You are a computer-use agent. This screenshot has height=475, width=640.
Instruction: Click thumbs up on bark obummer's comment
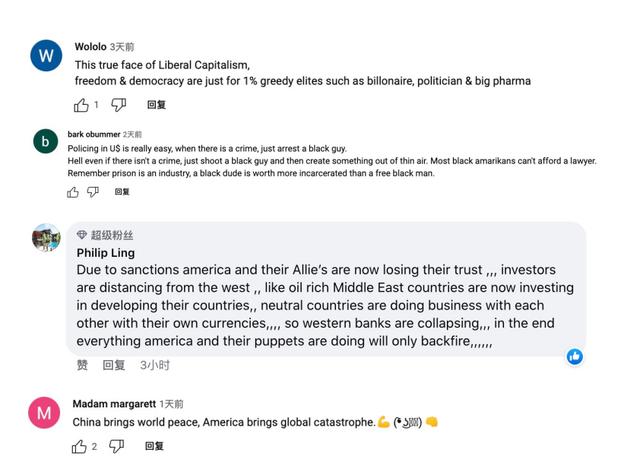(73, 192)
